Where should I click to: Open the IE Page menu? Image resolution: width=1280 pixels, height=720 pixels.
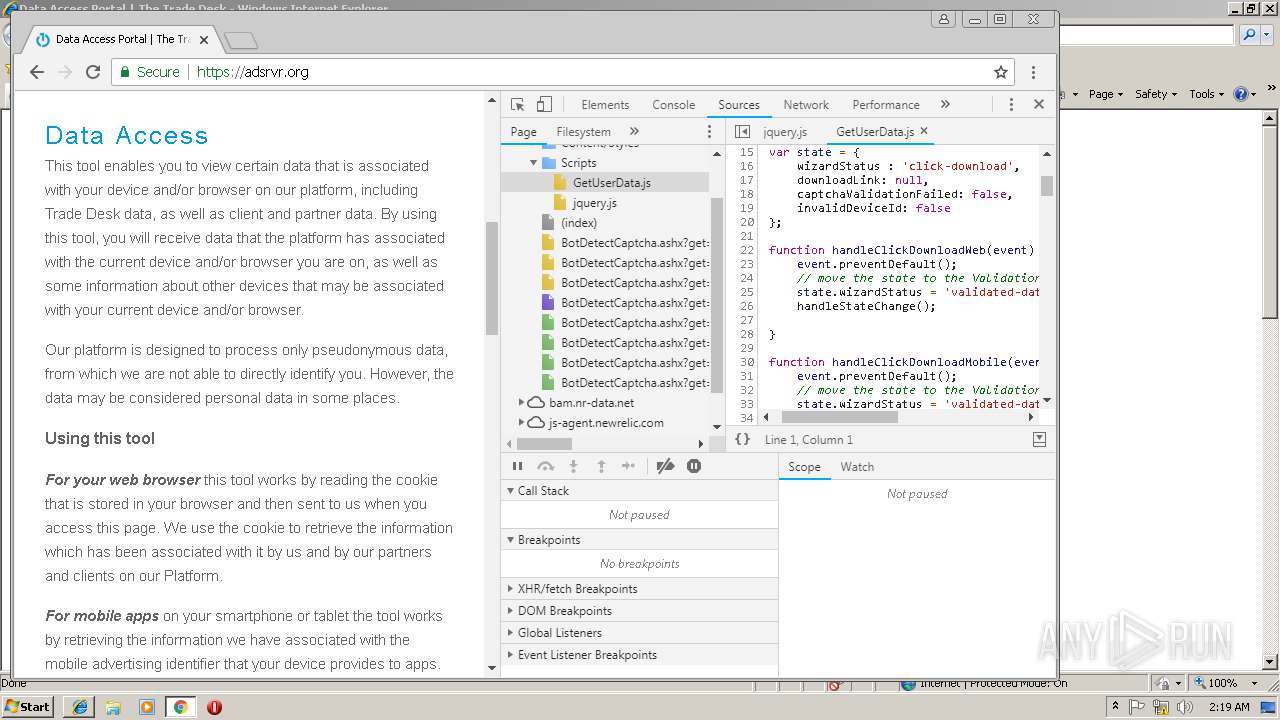click(1105, 94)
